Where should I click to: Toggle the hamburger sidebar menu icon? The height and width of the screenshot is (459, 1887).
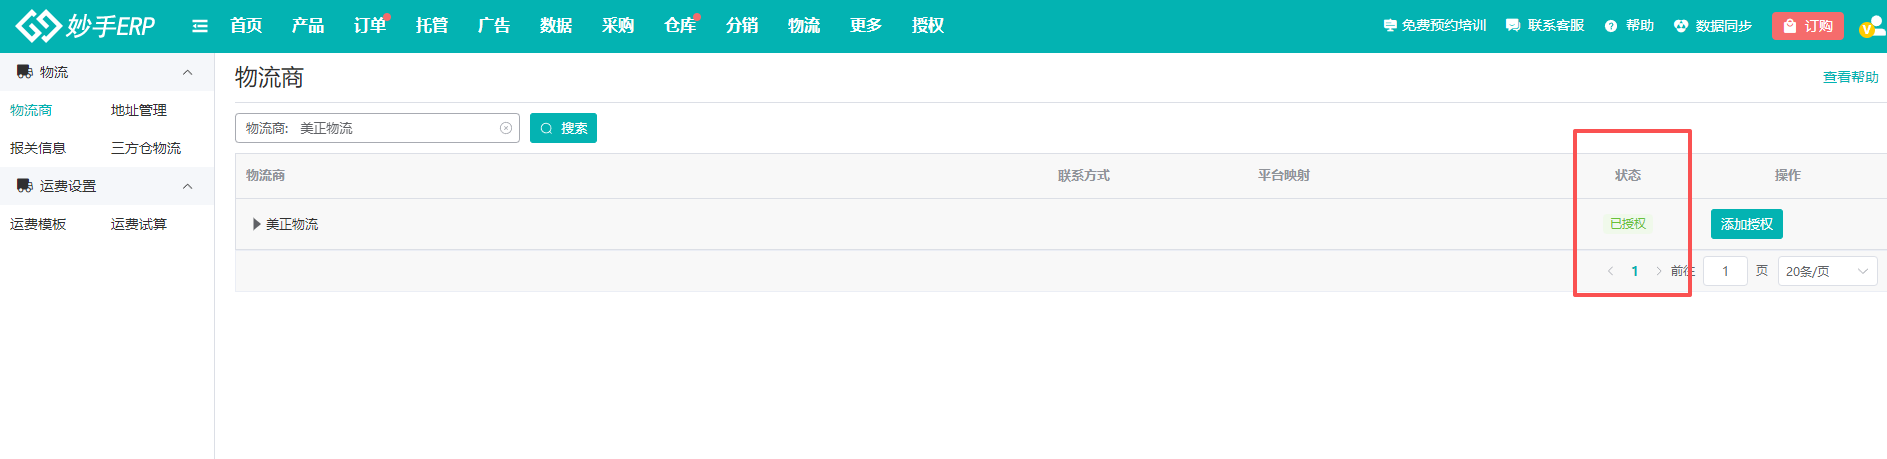(200, 26)
